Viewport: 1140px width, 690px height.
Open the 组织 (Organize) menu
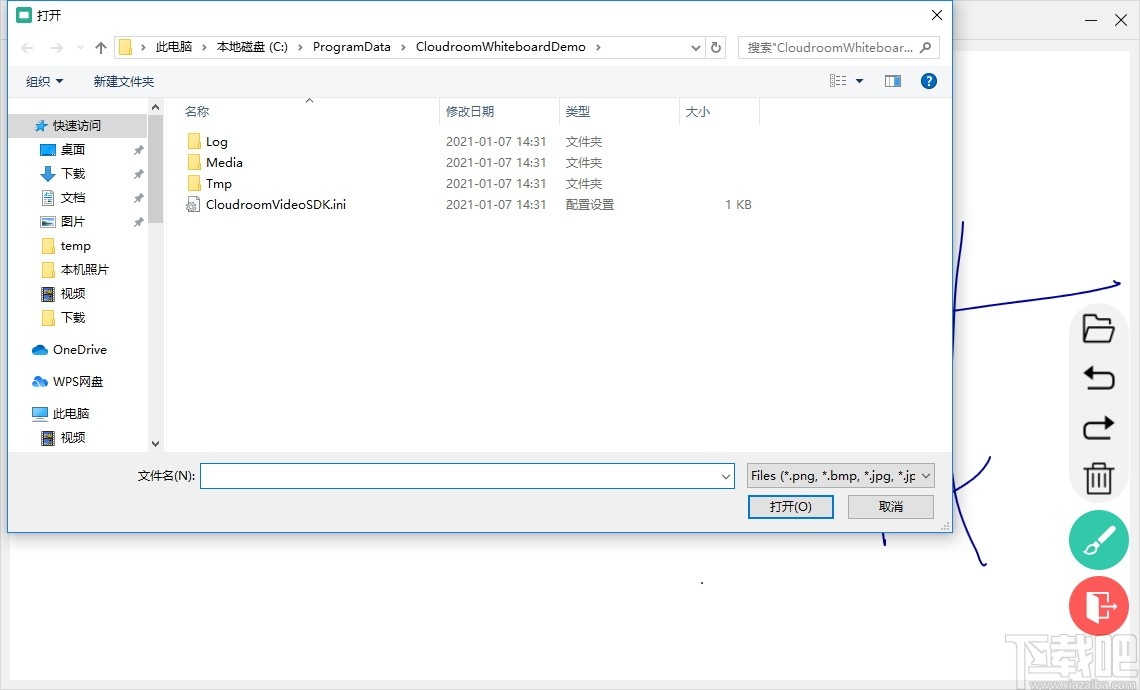click(x=44, y=81)
